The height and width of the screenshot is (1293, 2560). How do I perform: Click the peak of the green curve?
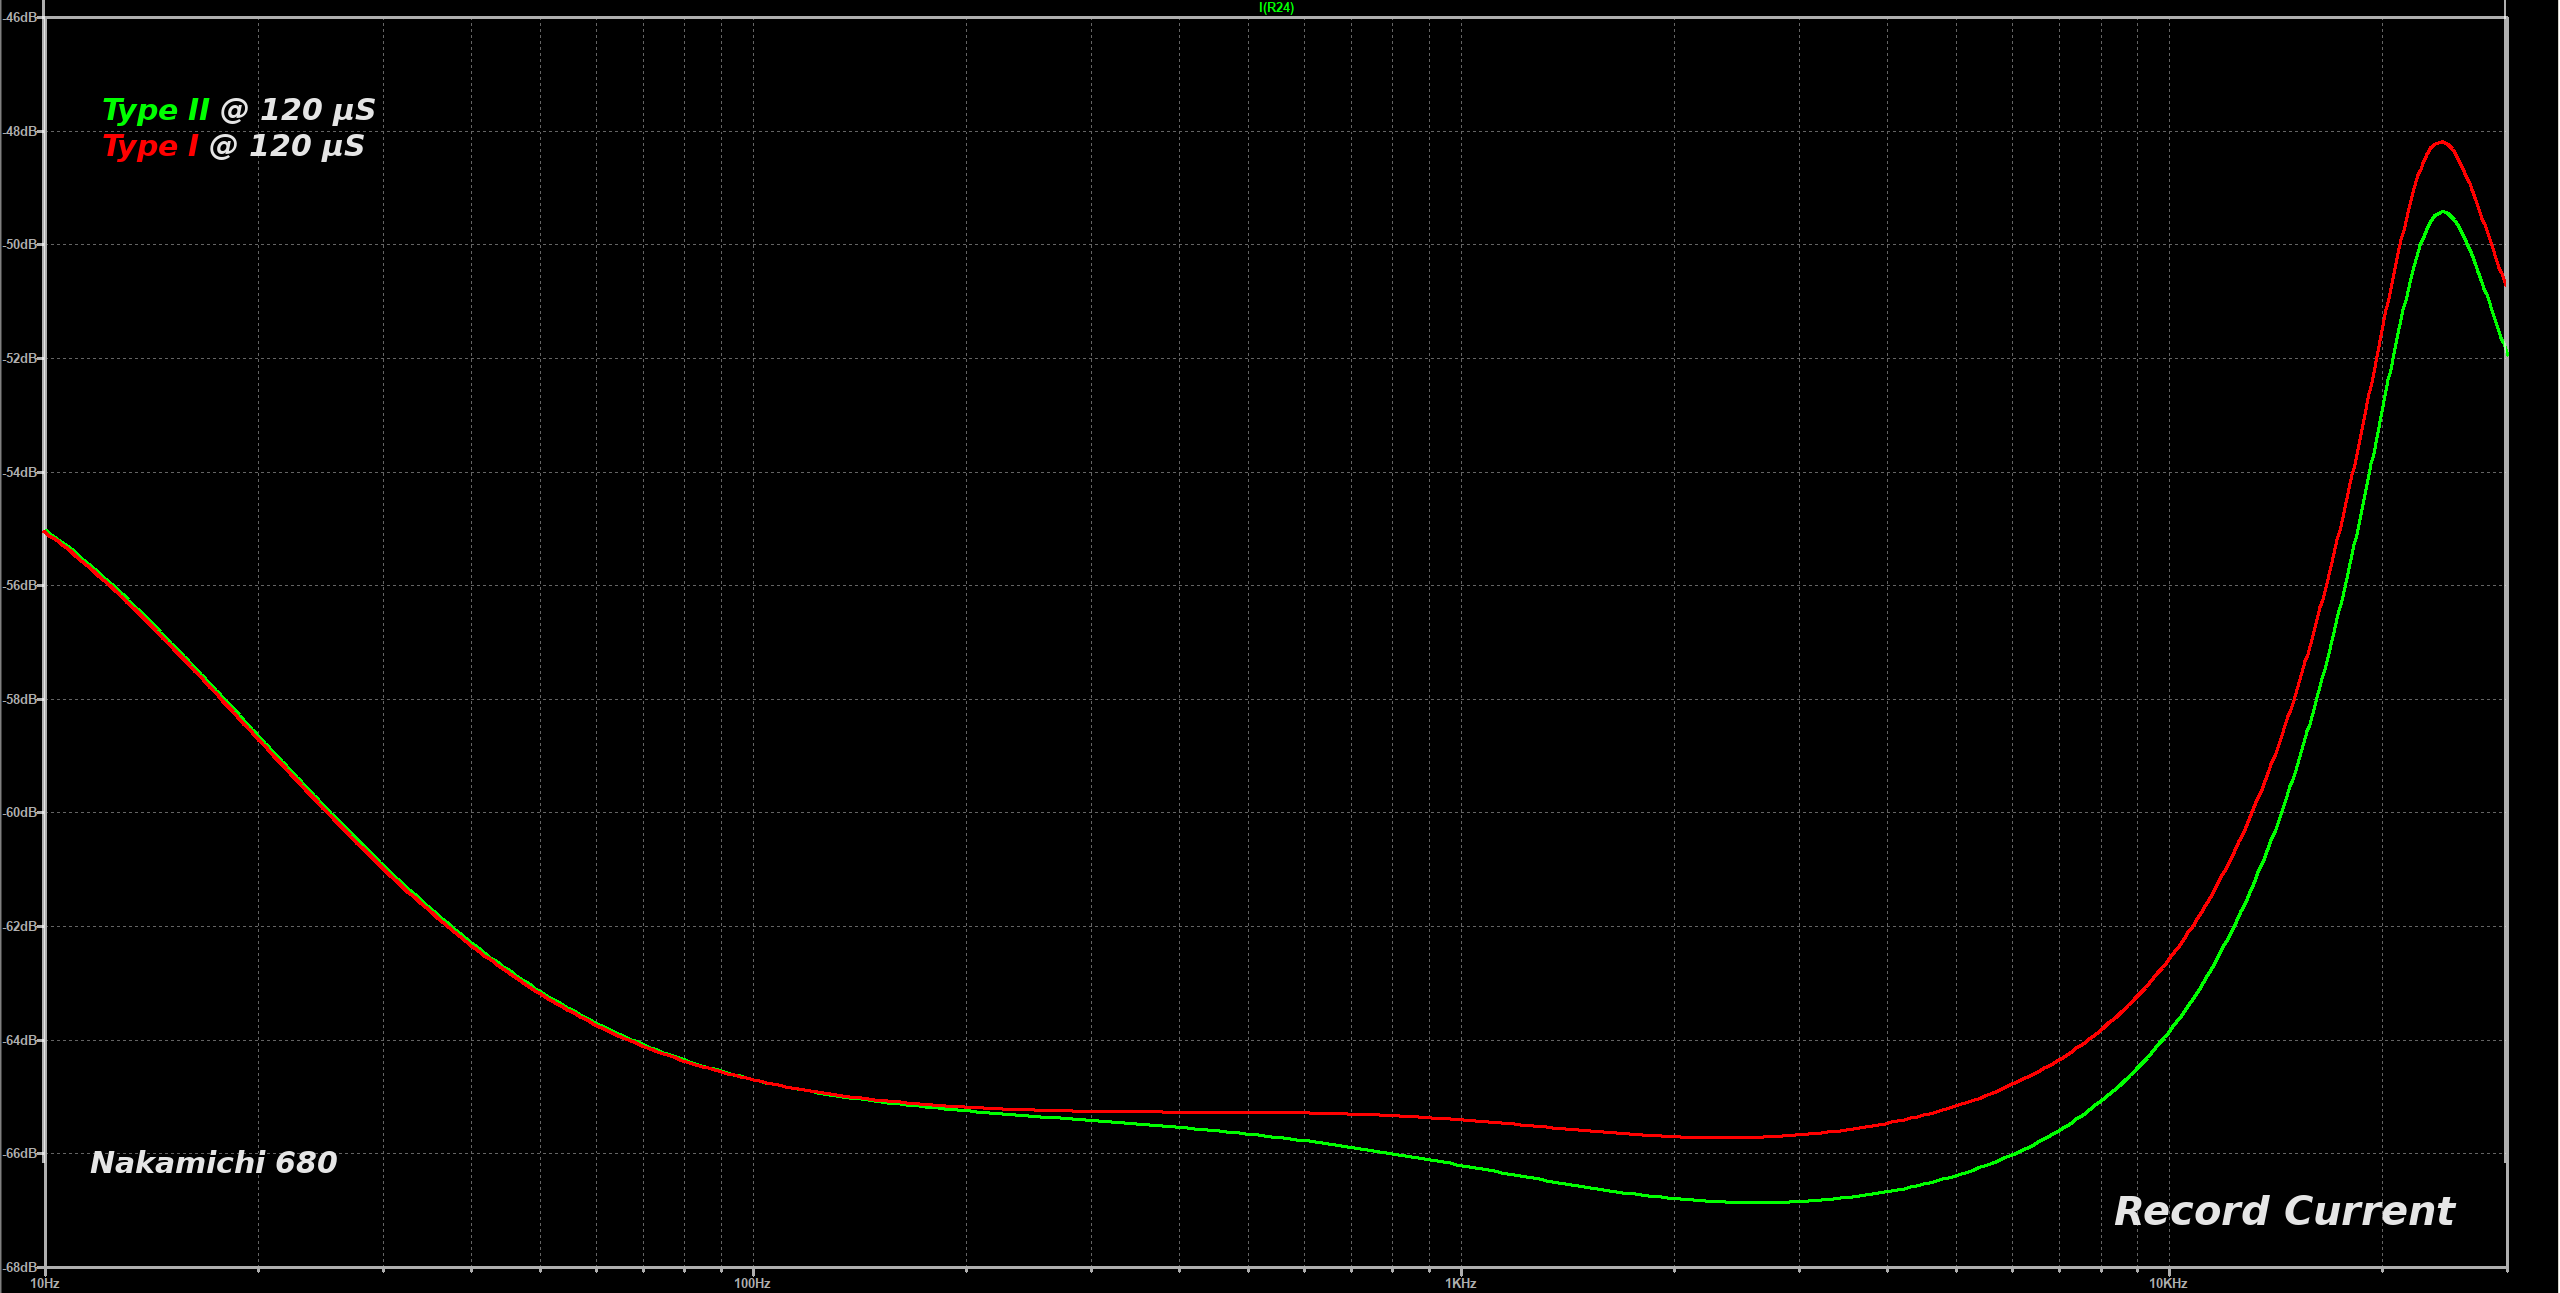(2443, 212)
